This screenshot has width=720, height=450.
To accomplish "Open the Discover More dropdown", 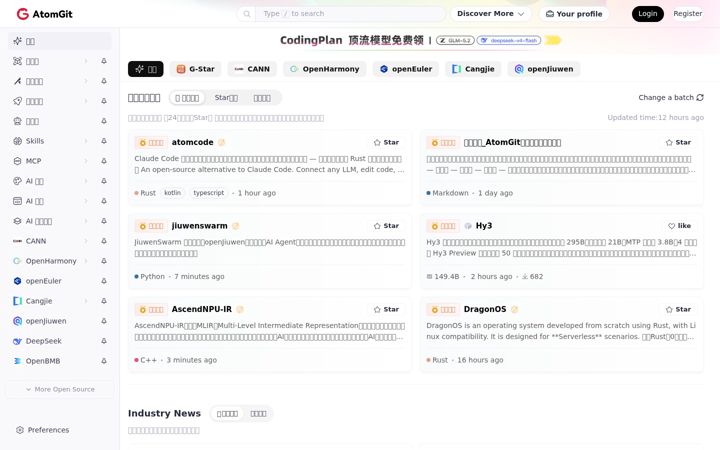I will 490,14.
